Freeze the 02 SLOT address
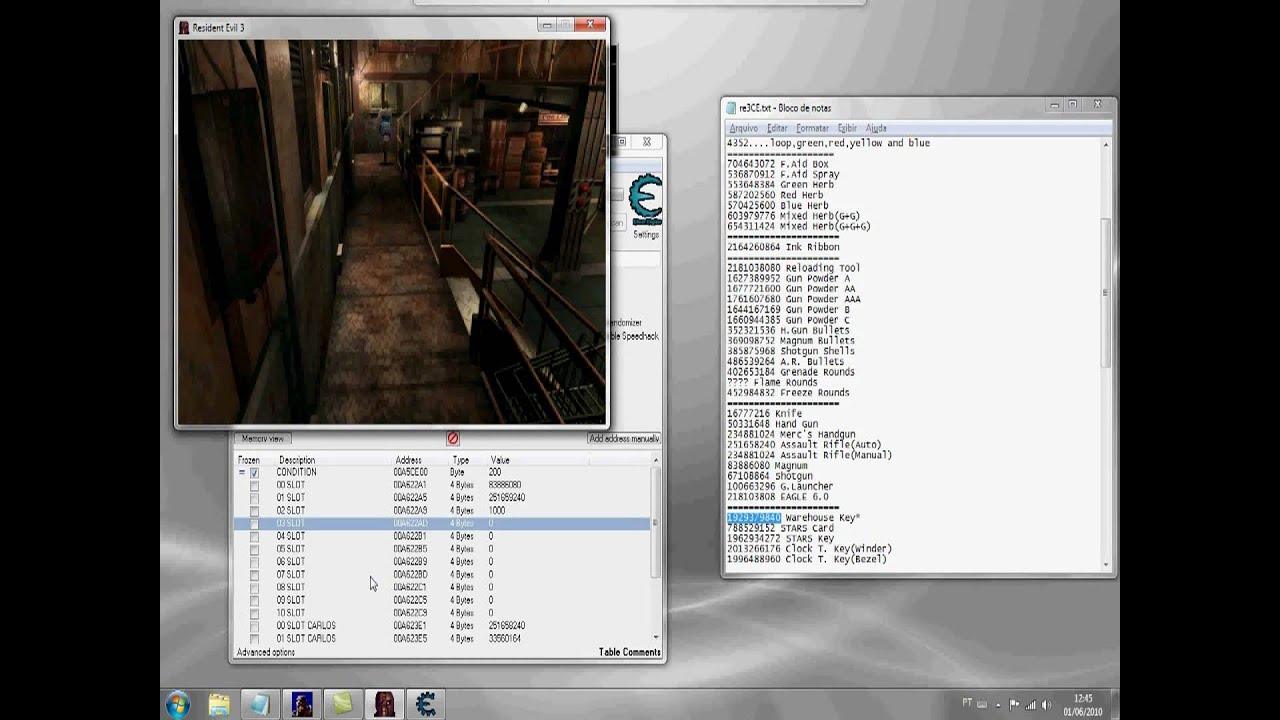The image size is (1280, 720). point(254,511)
